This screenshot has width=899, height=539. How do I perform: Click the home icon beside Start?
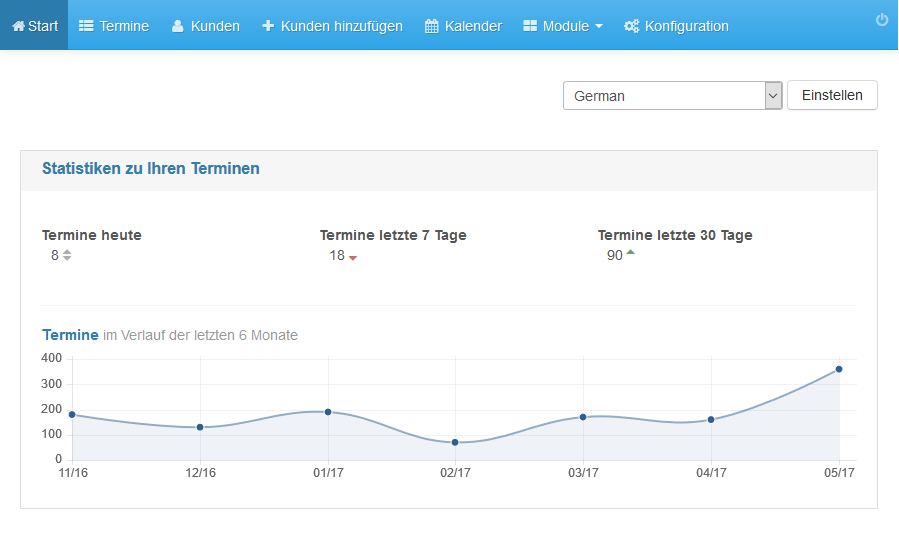[x=18, y=26]
